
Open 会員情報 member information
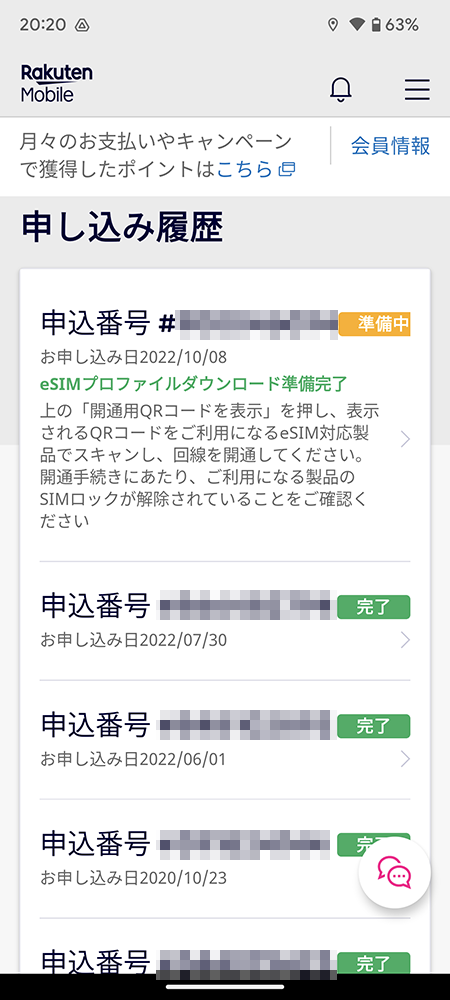tap(390, 146)
